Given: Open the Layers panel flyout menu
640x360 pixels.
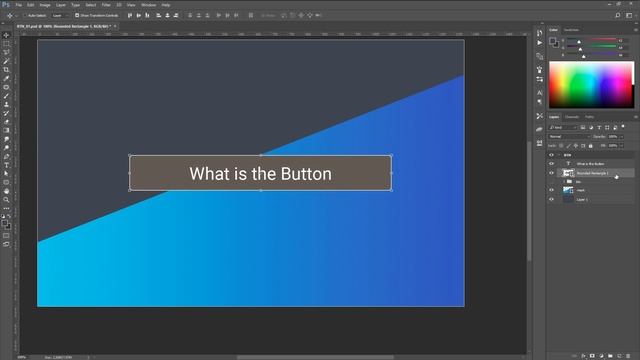Looking at the screenshot, I should (636, 117).
